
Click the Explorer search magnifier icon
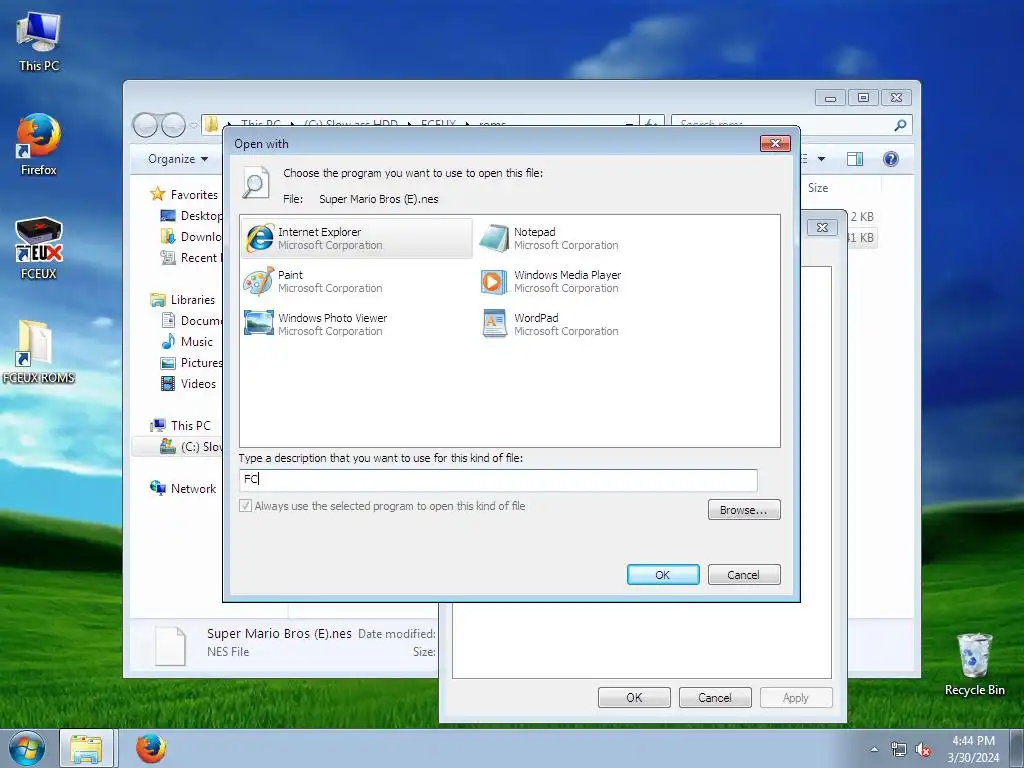point(901,125)
